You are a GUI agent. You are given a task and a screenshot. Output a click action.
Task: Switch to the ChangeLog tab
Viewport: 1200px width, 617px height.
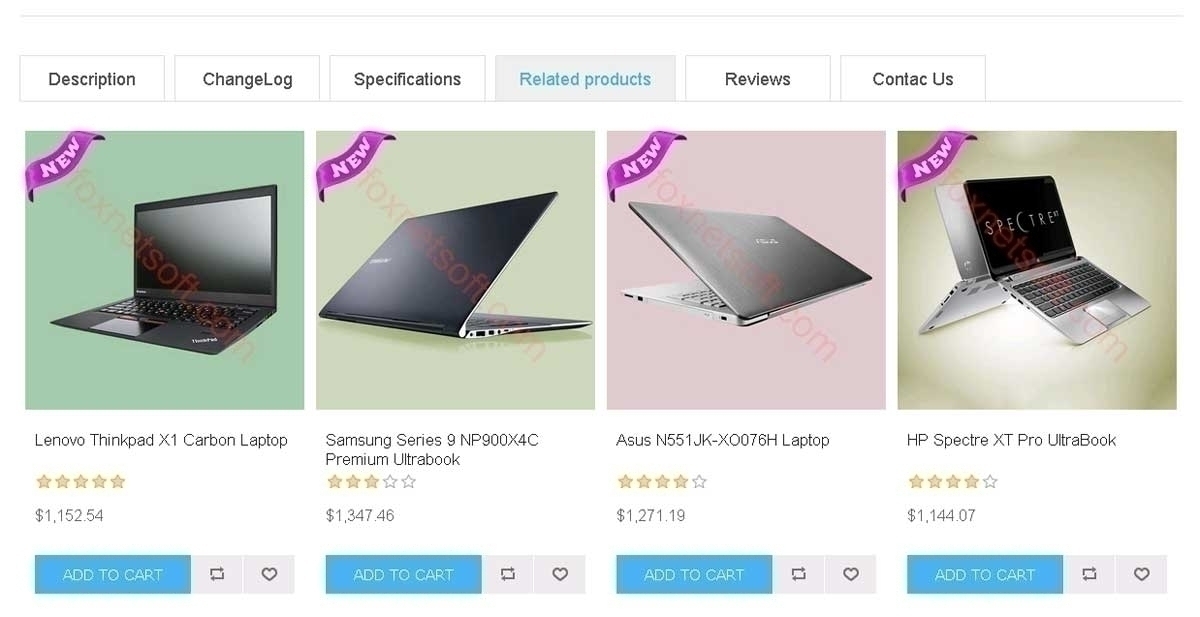[x=247, y=78]
